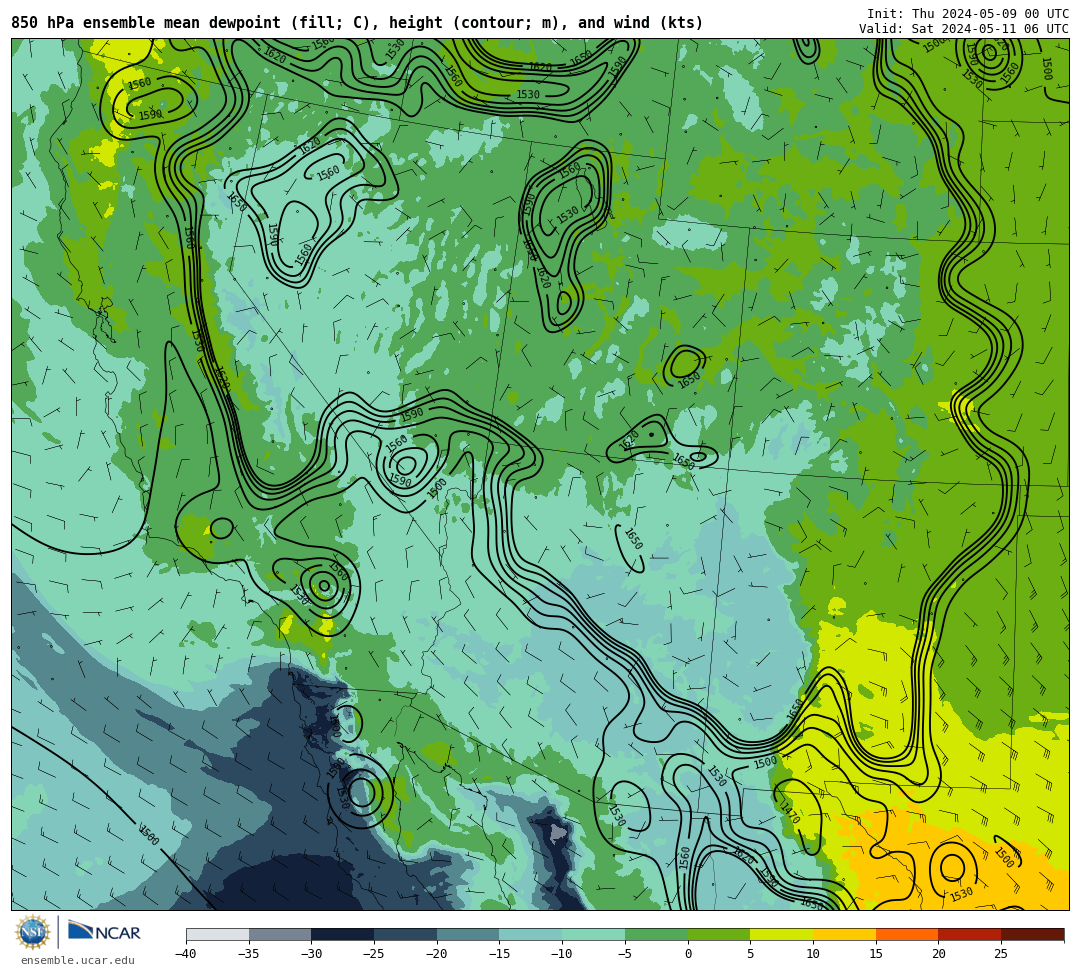Click the -35 colorbar tick label

(249, 954)
